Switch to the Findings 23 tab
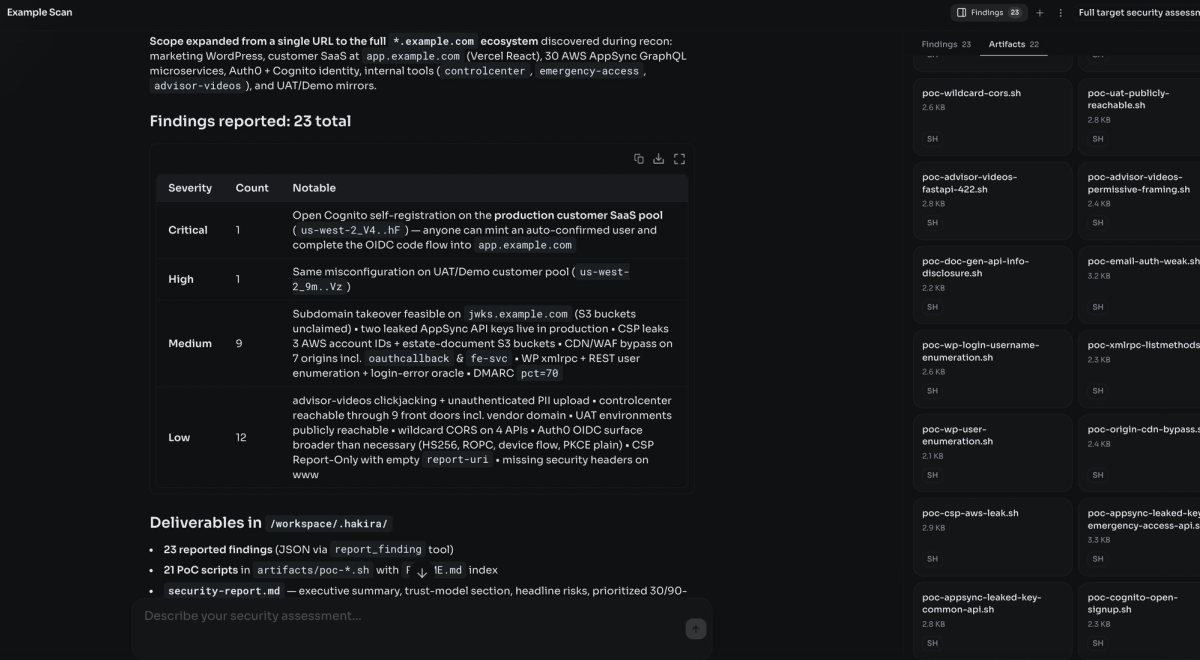The image size is (1200, 660). point(946,44)
